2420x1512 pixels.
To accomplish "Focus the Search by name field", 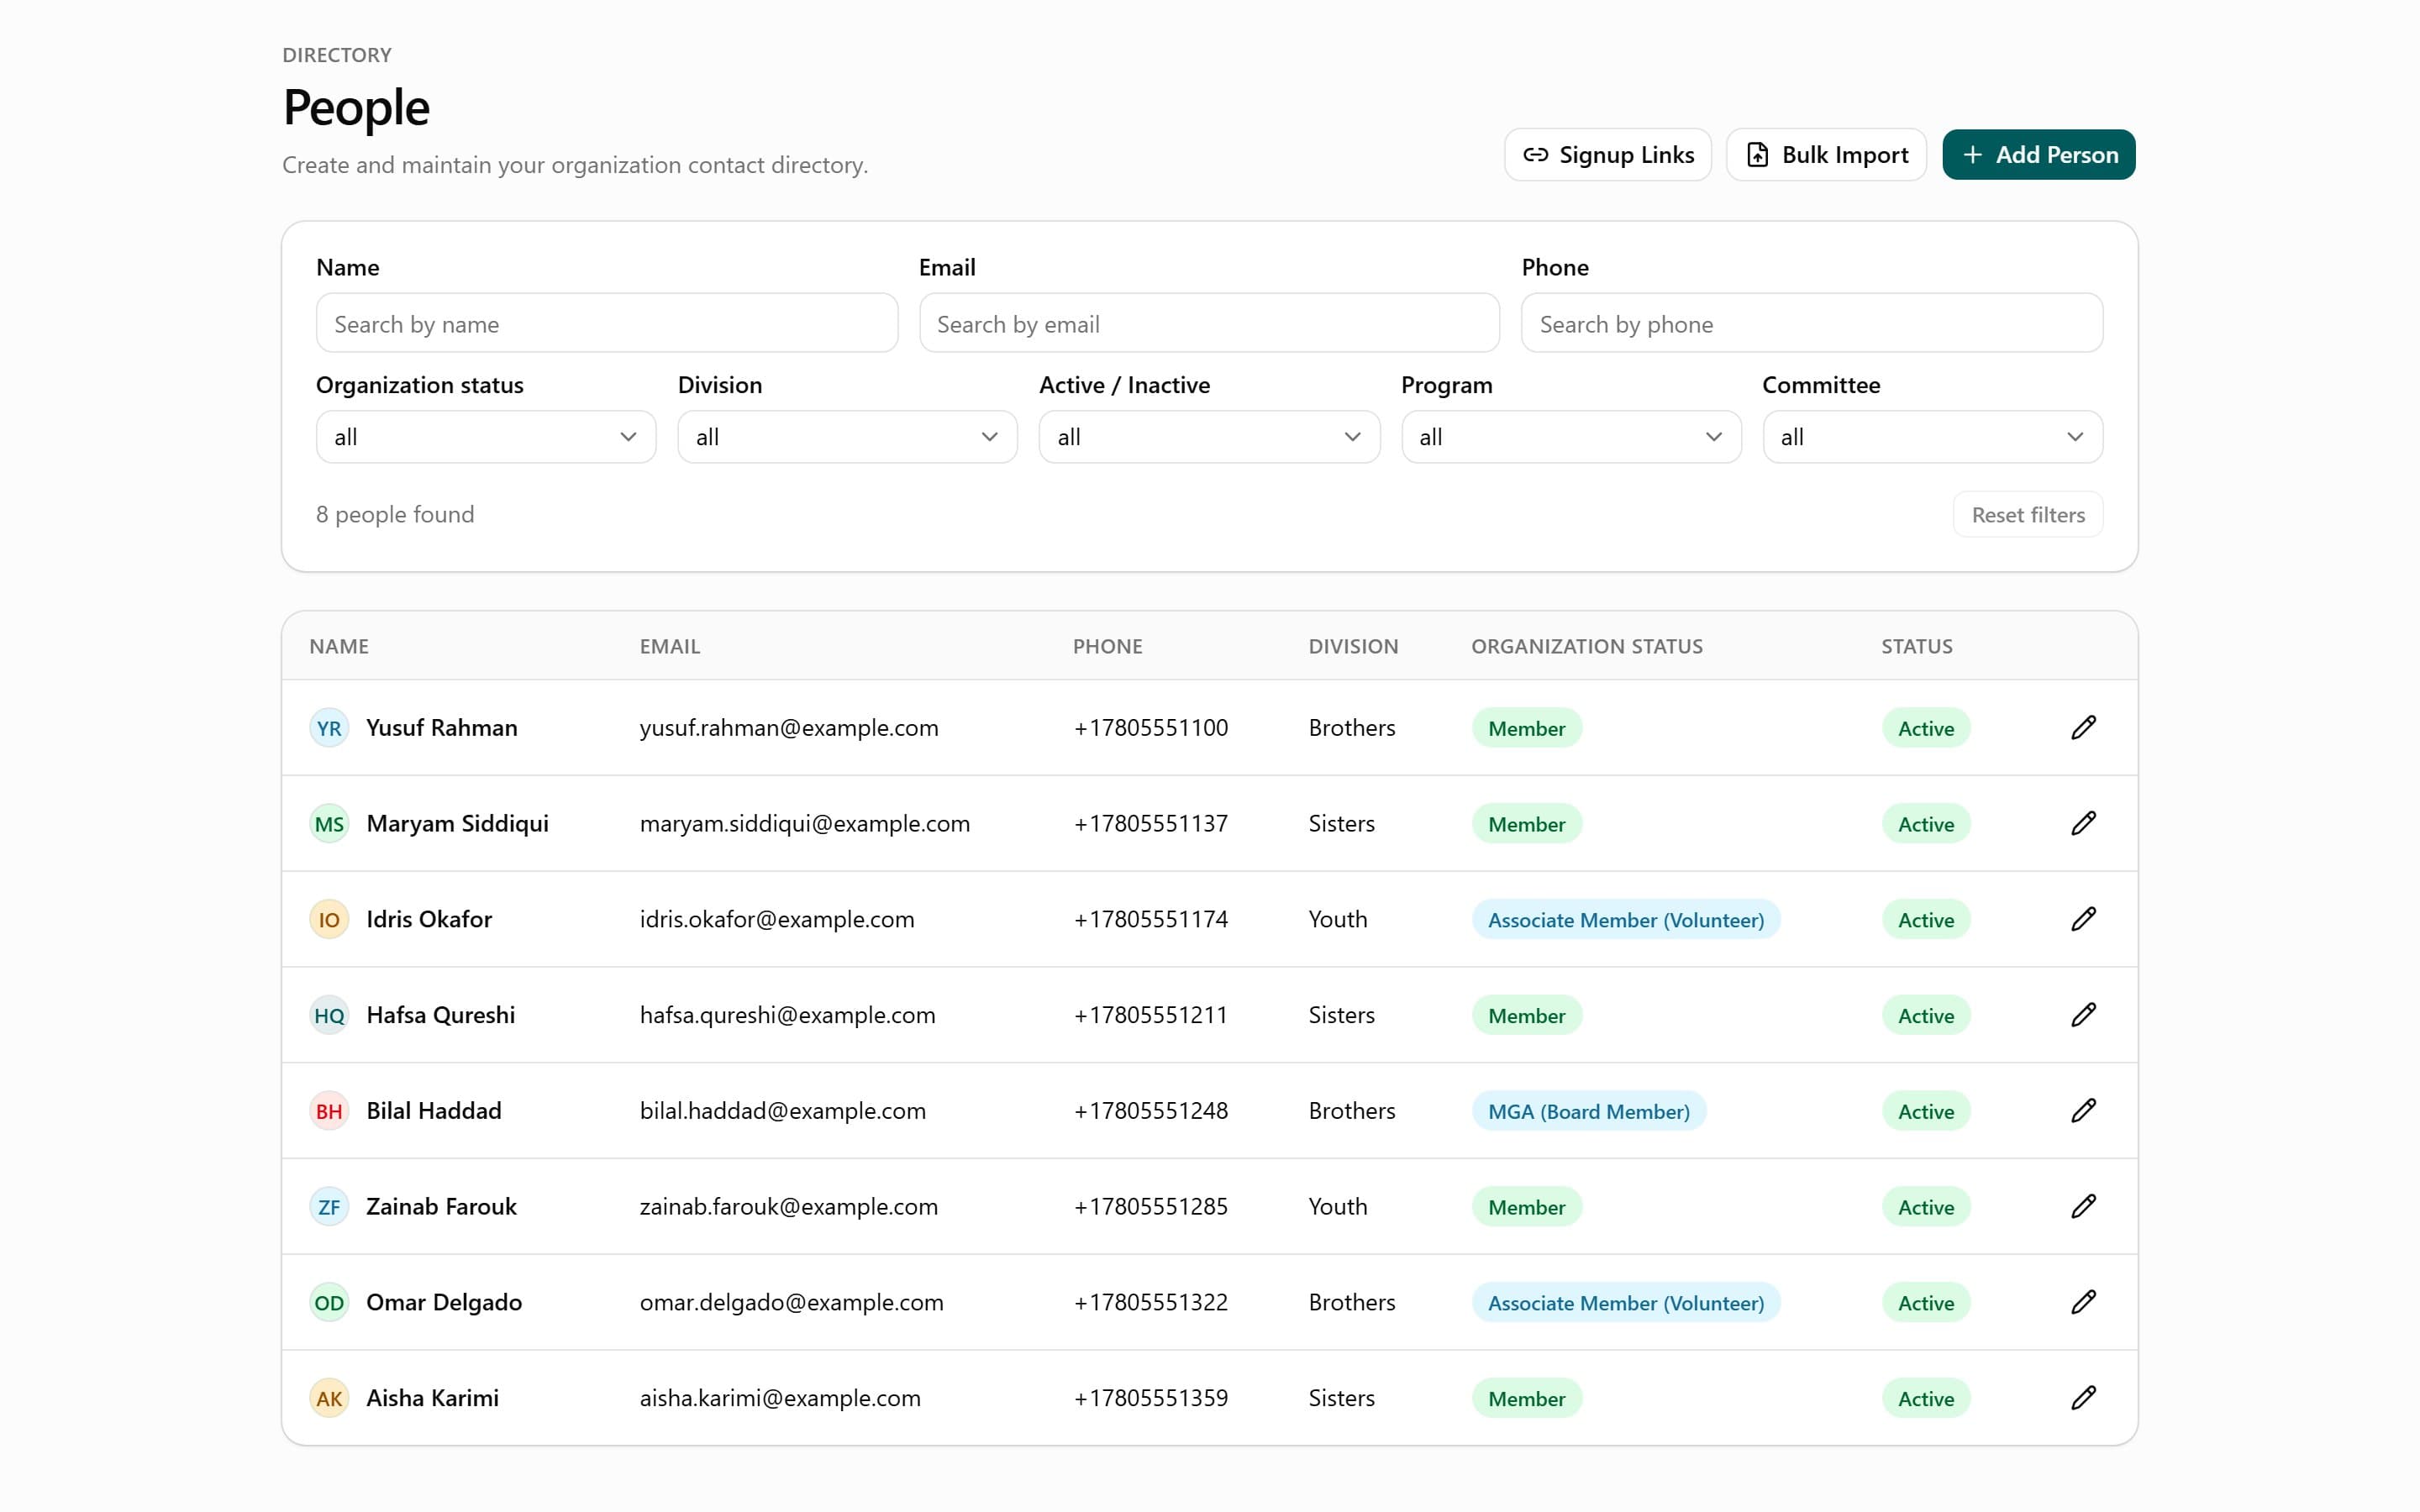I will [607, 323].
